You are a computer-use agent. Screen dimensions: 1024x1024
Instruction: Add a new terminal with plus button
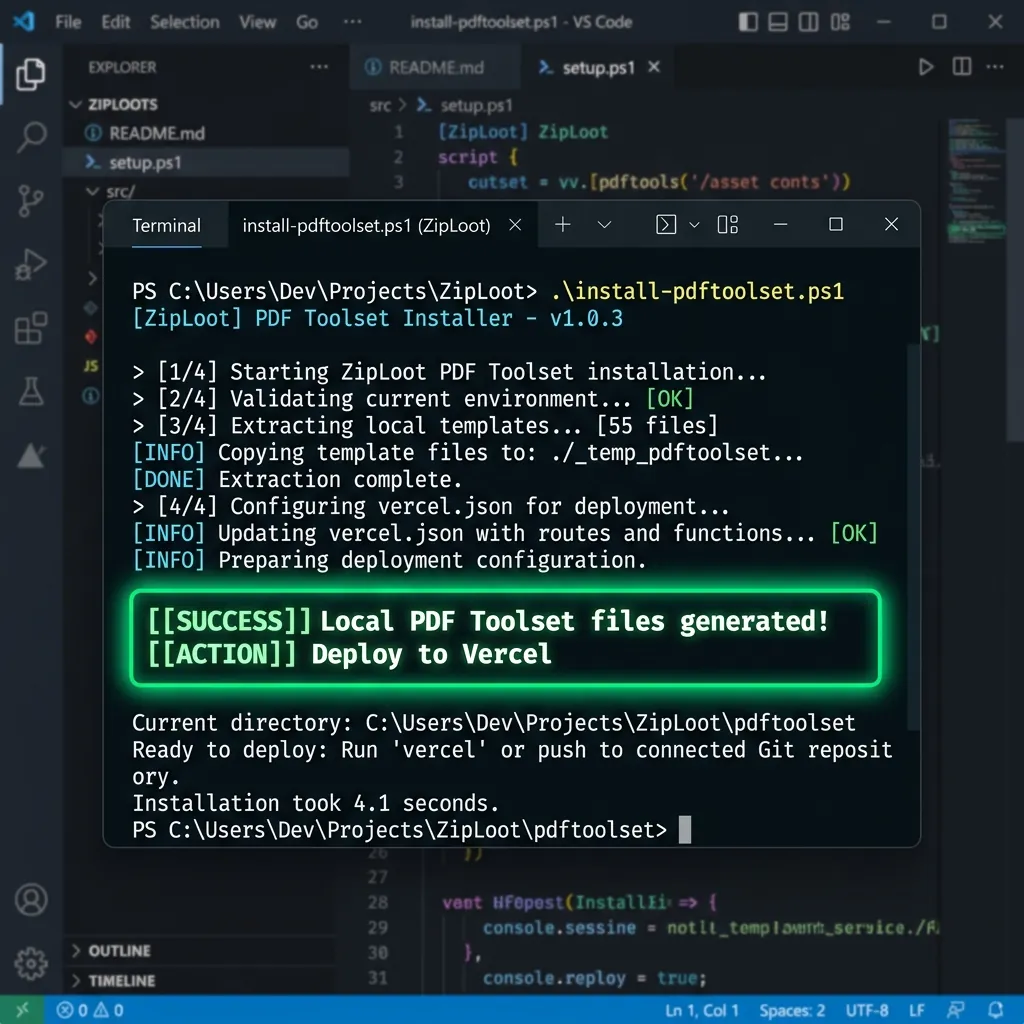click(562, 225)
